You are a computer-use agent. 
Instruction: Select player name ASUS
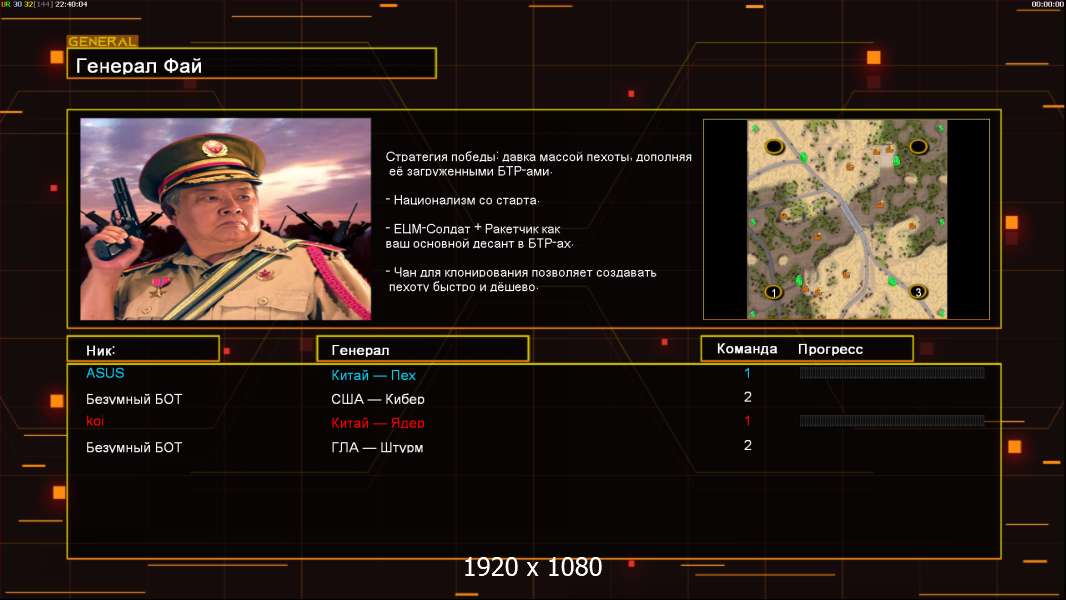click(x=105, y=373)
